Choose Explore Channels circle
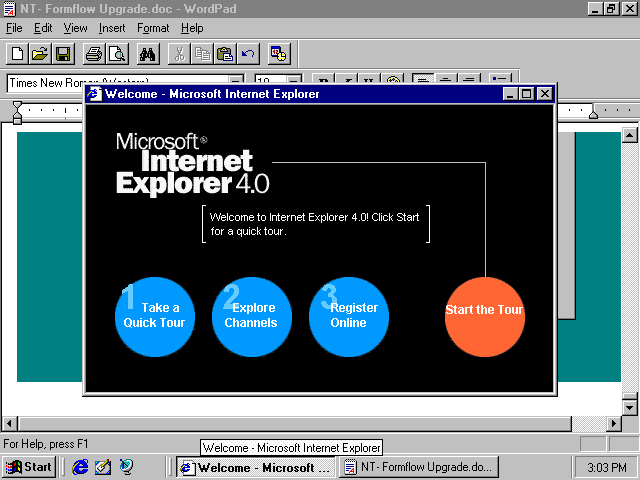 point(251,316)
